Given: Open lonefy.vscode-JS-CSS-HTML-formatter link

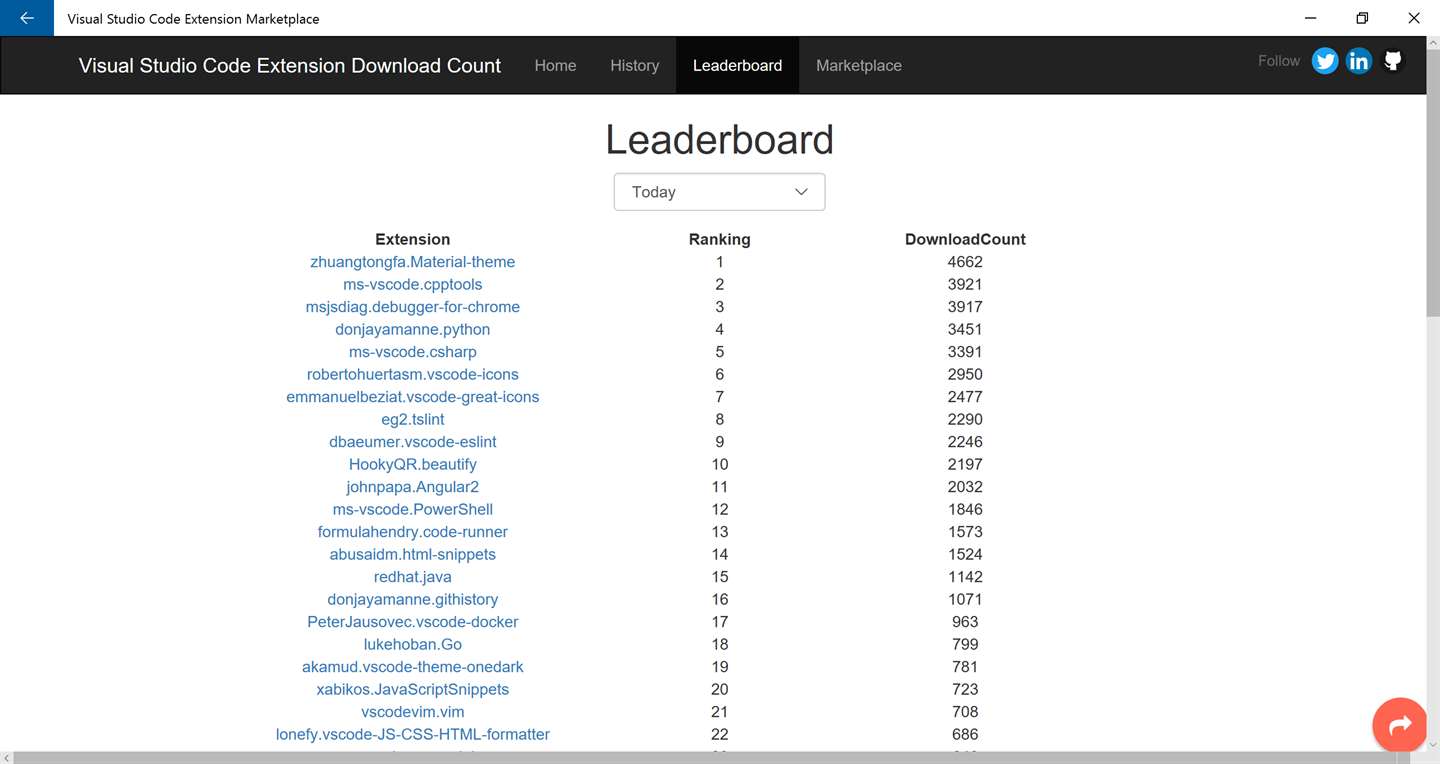Looking at the screenshot, I should pyautogui.click(x=413, y=734).
